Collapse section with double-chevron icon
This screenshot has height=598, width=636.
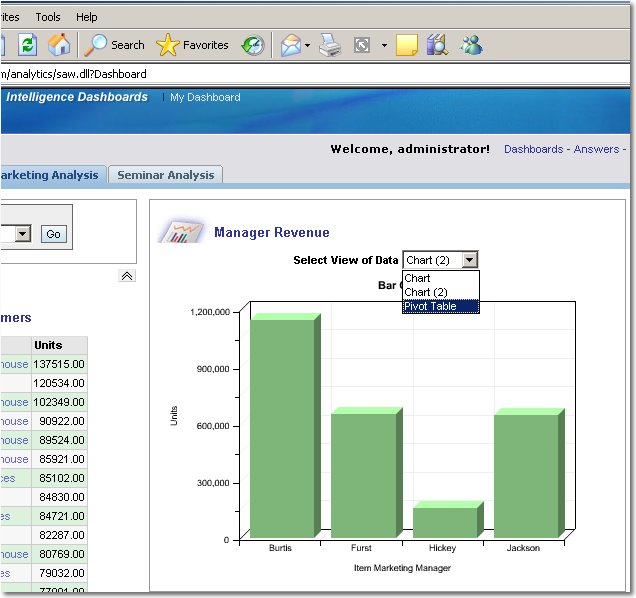127,276
